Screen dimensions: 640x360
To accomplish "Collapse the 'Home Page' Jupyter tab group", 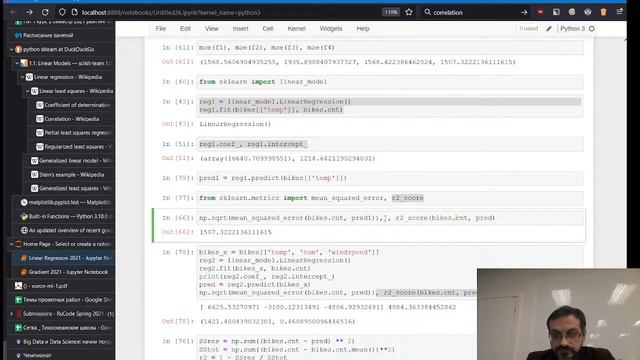I will [x=11, y=244].
